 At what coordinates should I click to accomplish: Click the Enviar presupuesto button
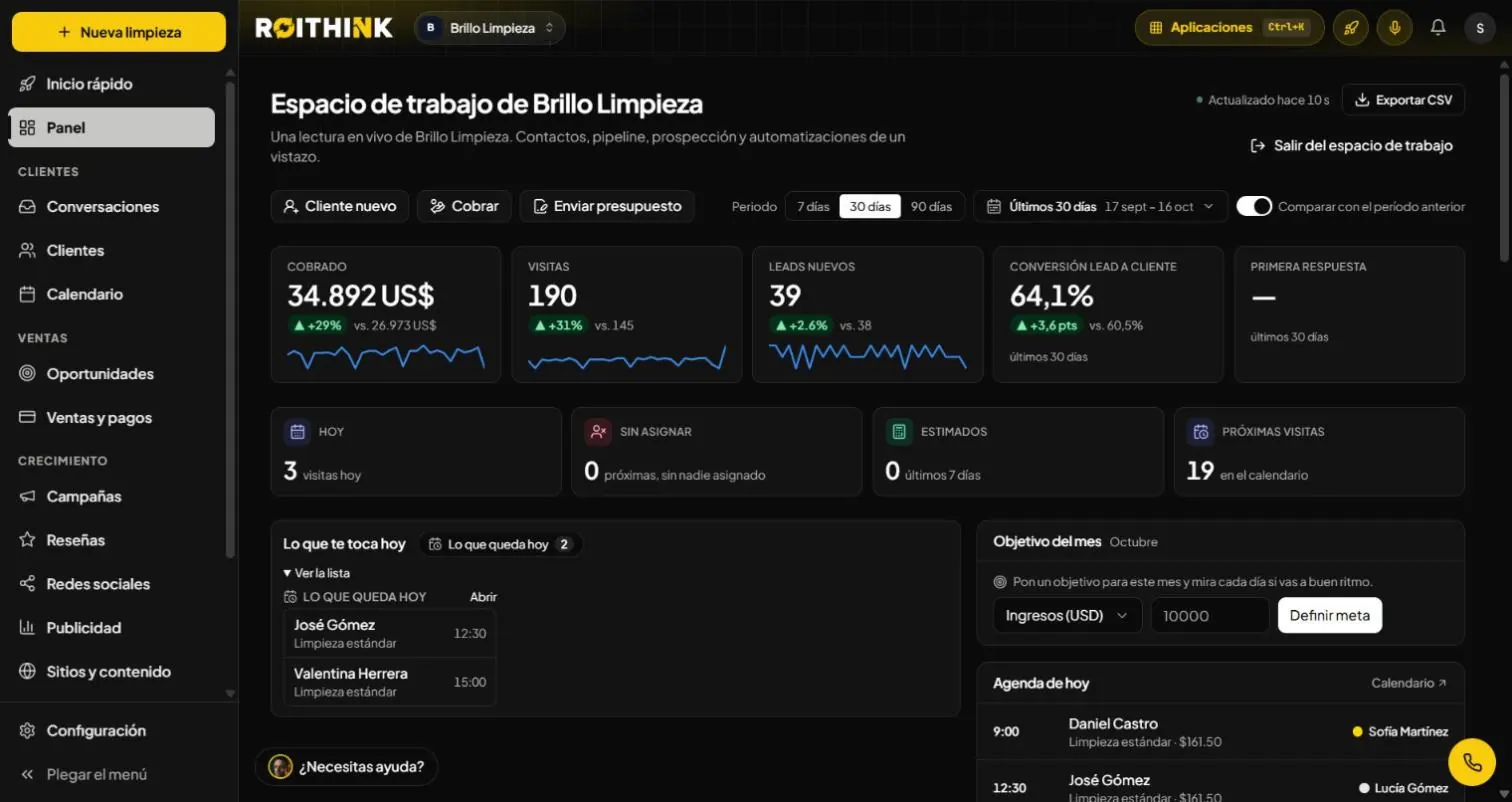coord(607,206)
